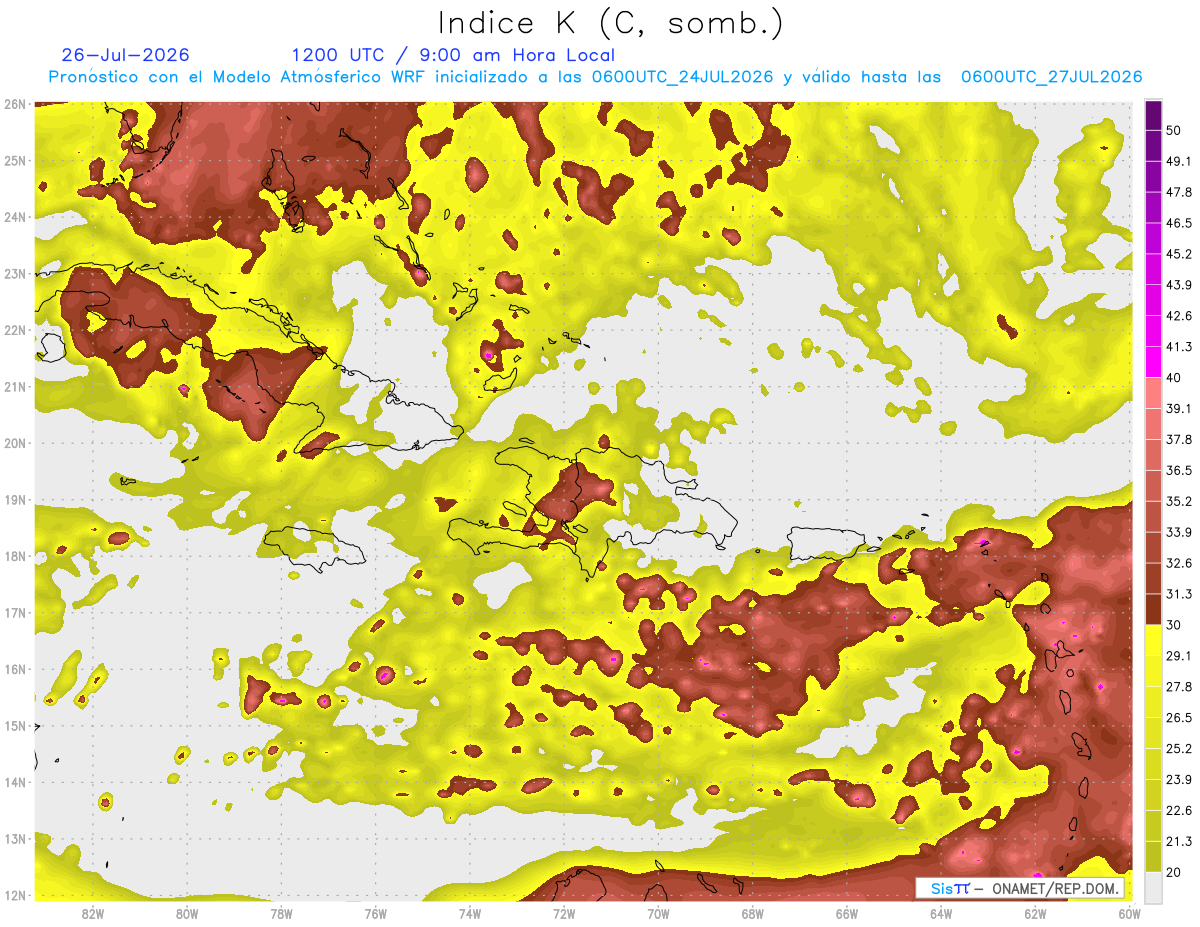Select the 26N latitude axis label
The height and width of the screenshot is (927, 1200).
pyautogui.click(x=14, y=104)
